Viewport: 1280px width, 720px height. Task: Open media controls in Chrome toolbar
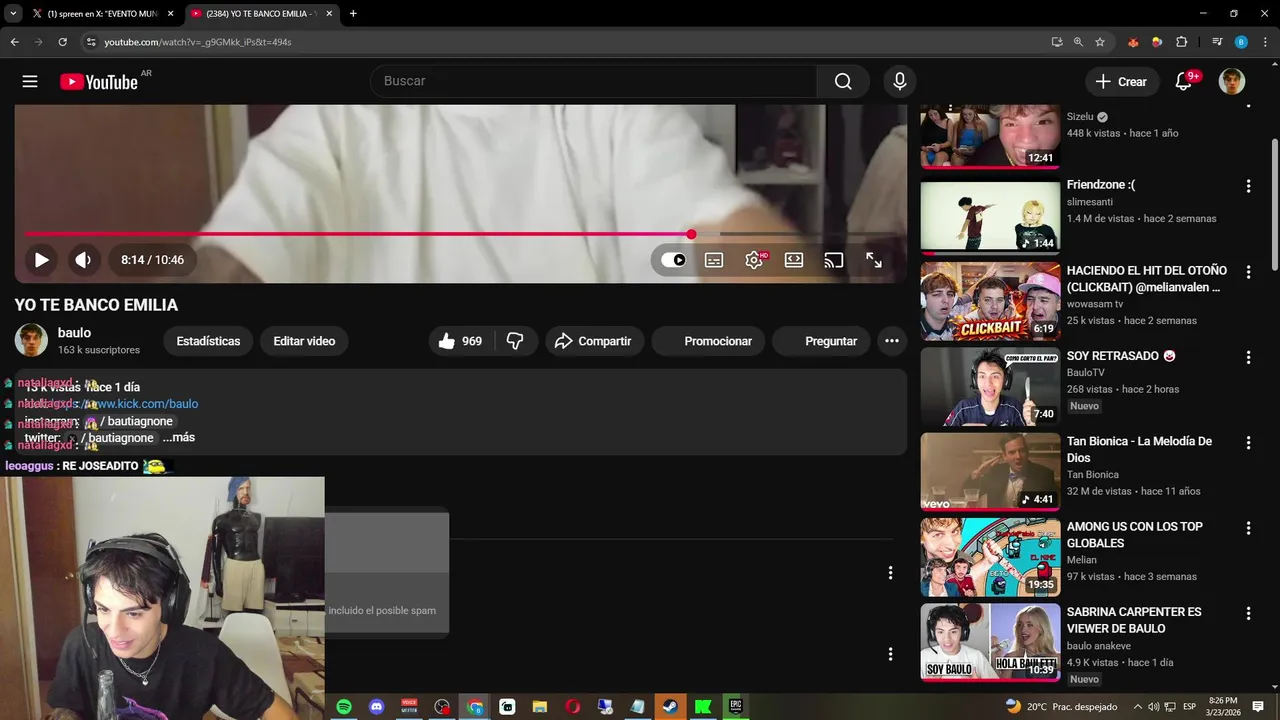[x=1217, y=42]
